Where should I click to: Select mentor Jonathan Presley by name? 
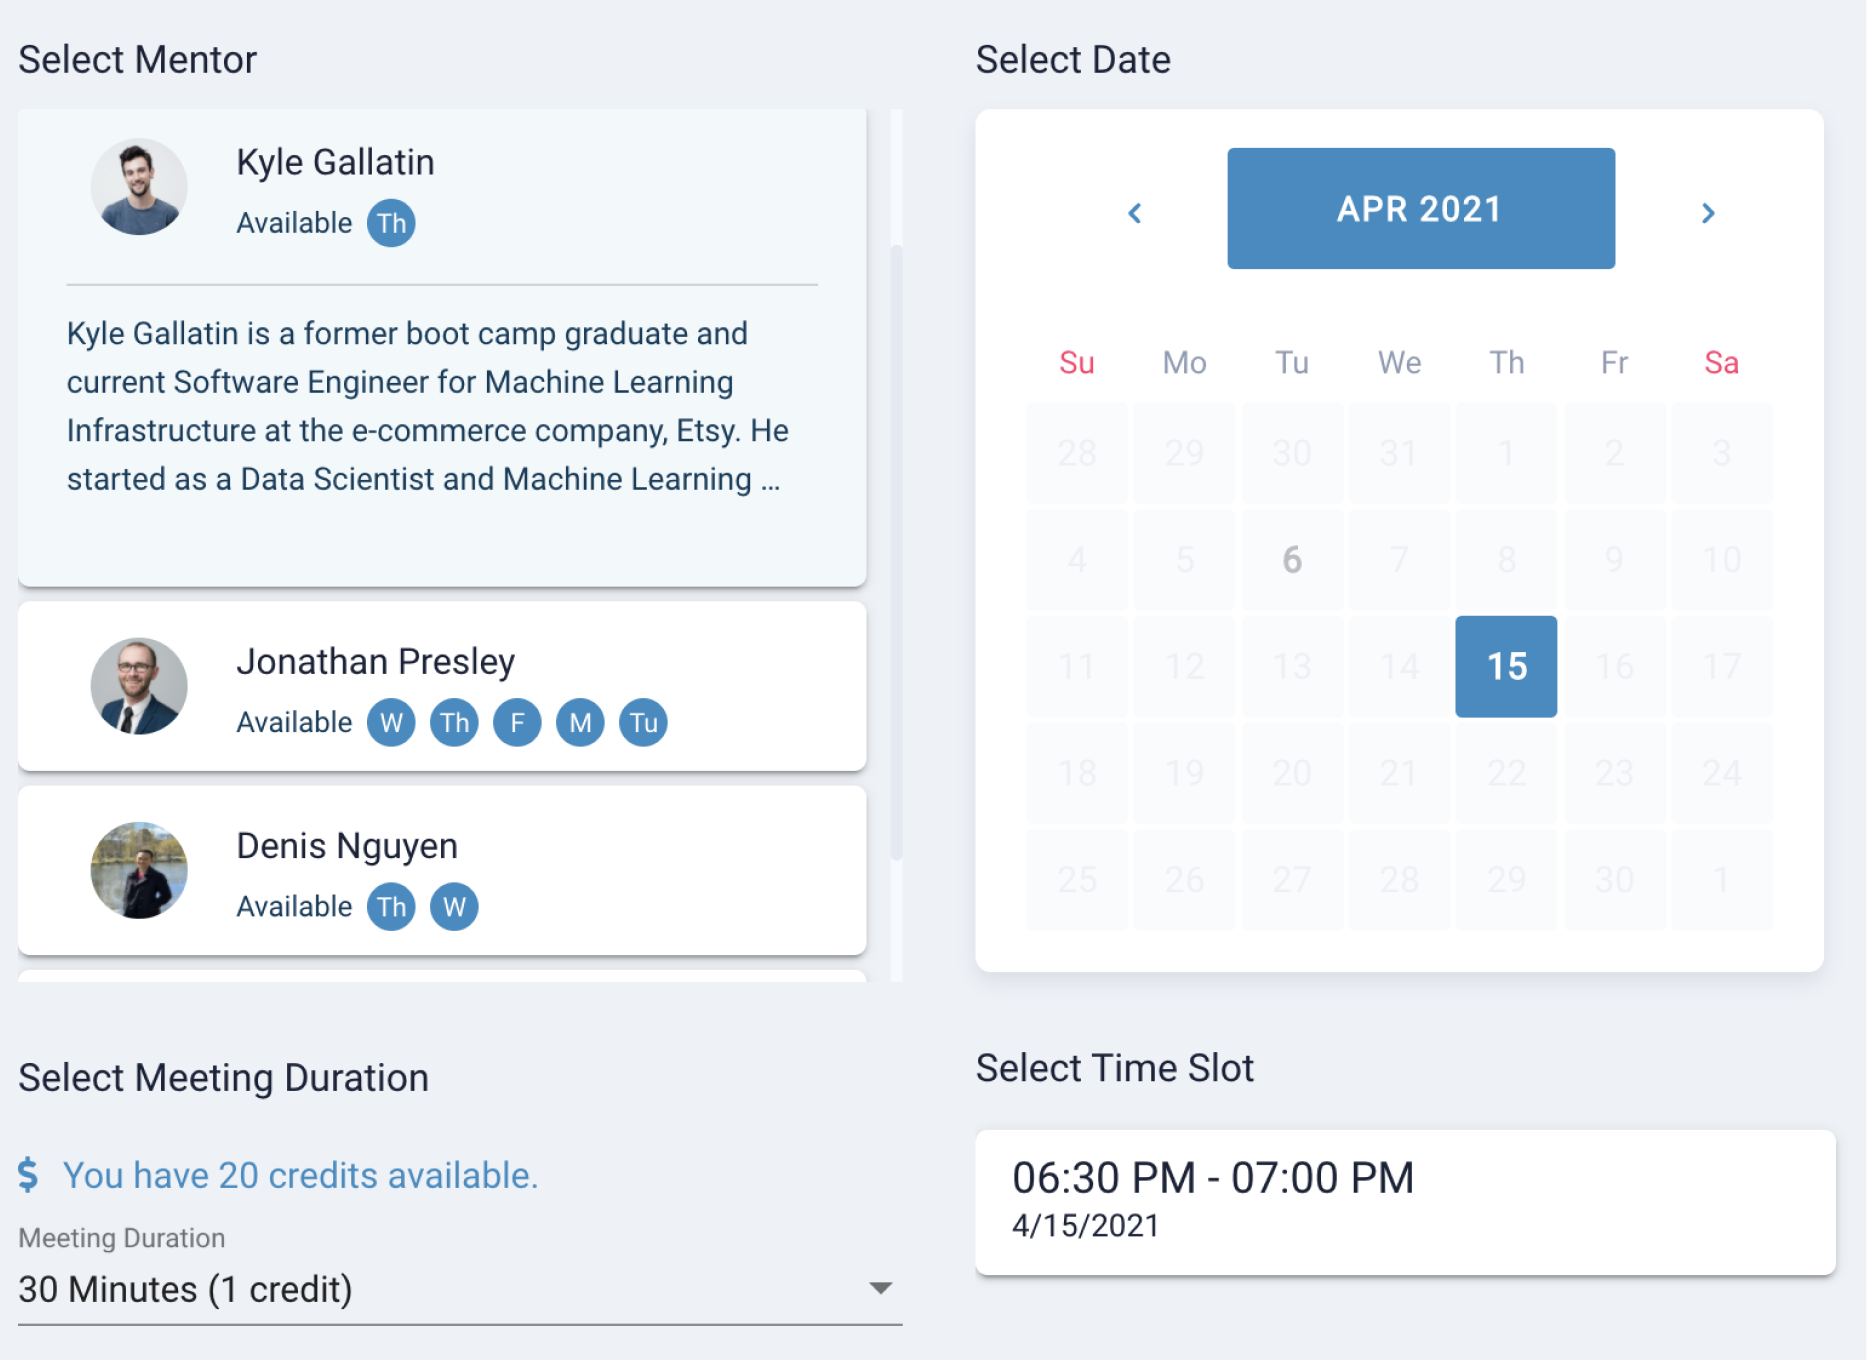(x=375, y=661)
